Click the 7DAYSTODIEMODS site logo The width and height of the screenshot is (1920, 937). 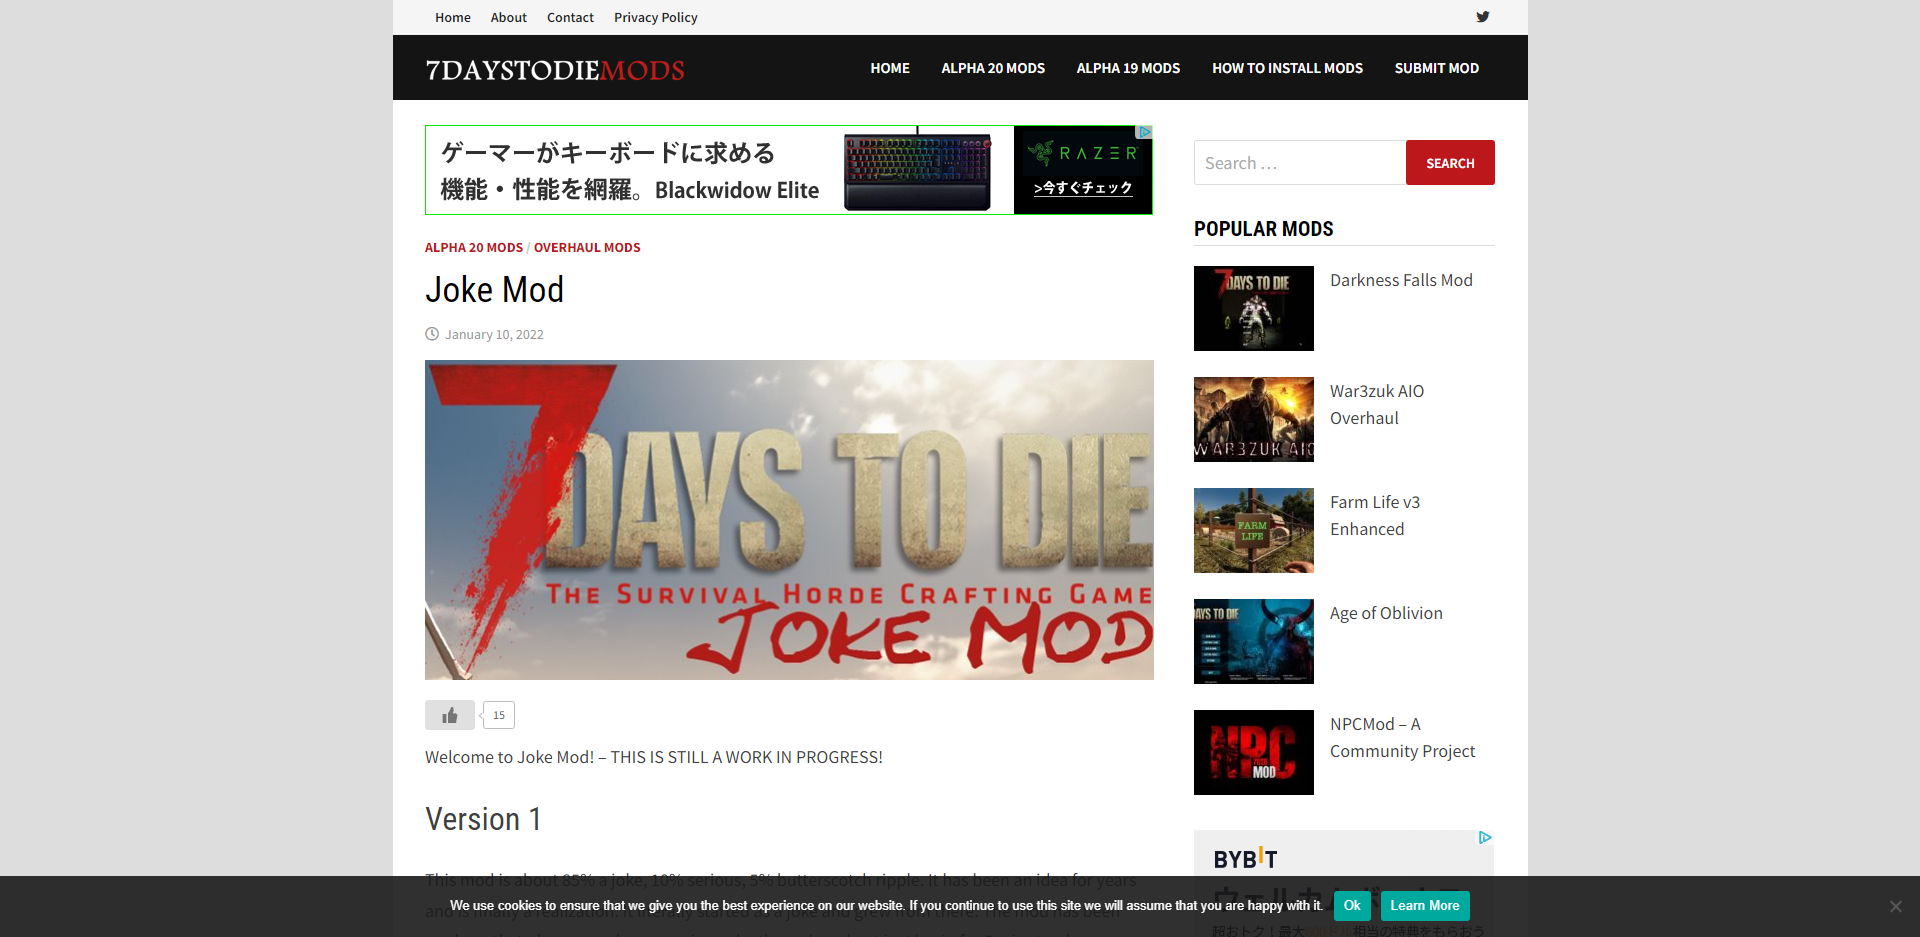[555, 70]
